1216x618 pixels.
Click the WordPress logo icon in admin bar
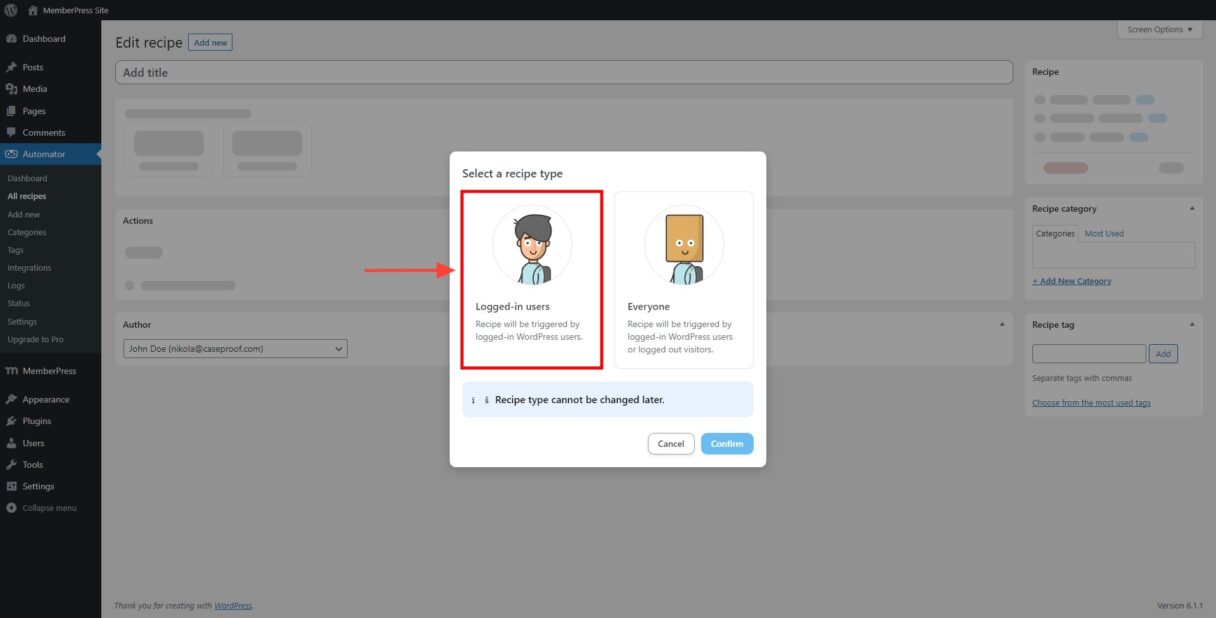(x=11, y=10)
